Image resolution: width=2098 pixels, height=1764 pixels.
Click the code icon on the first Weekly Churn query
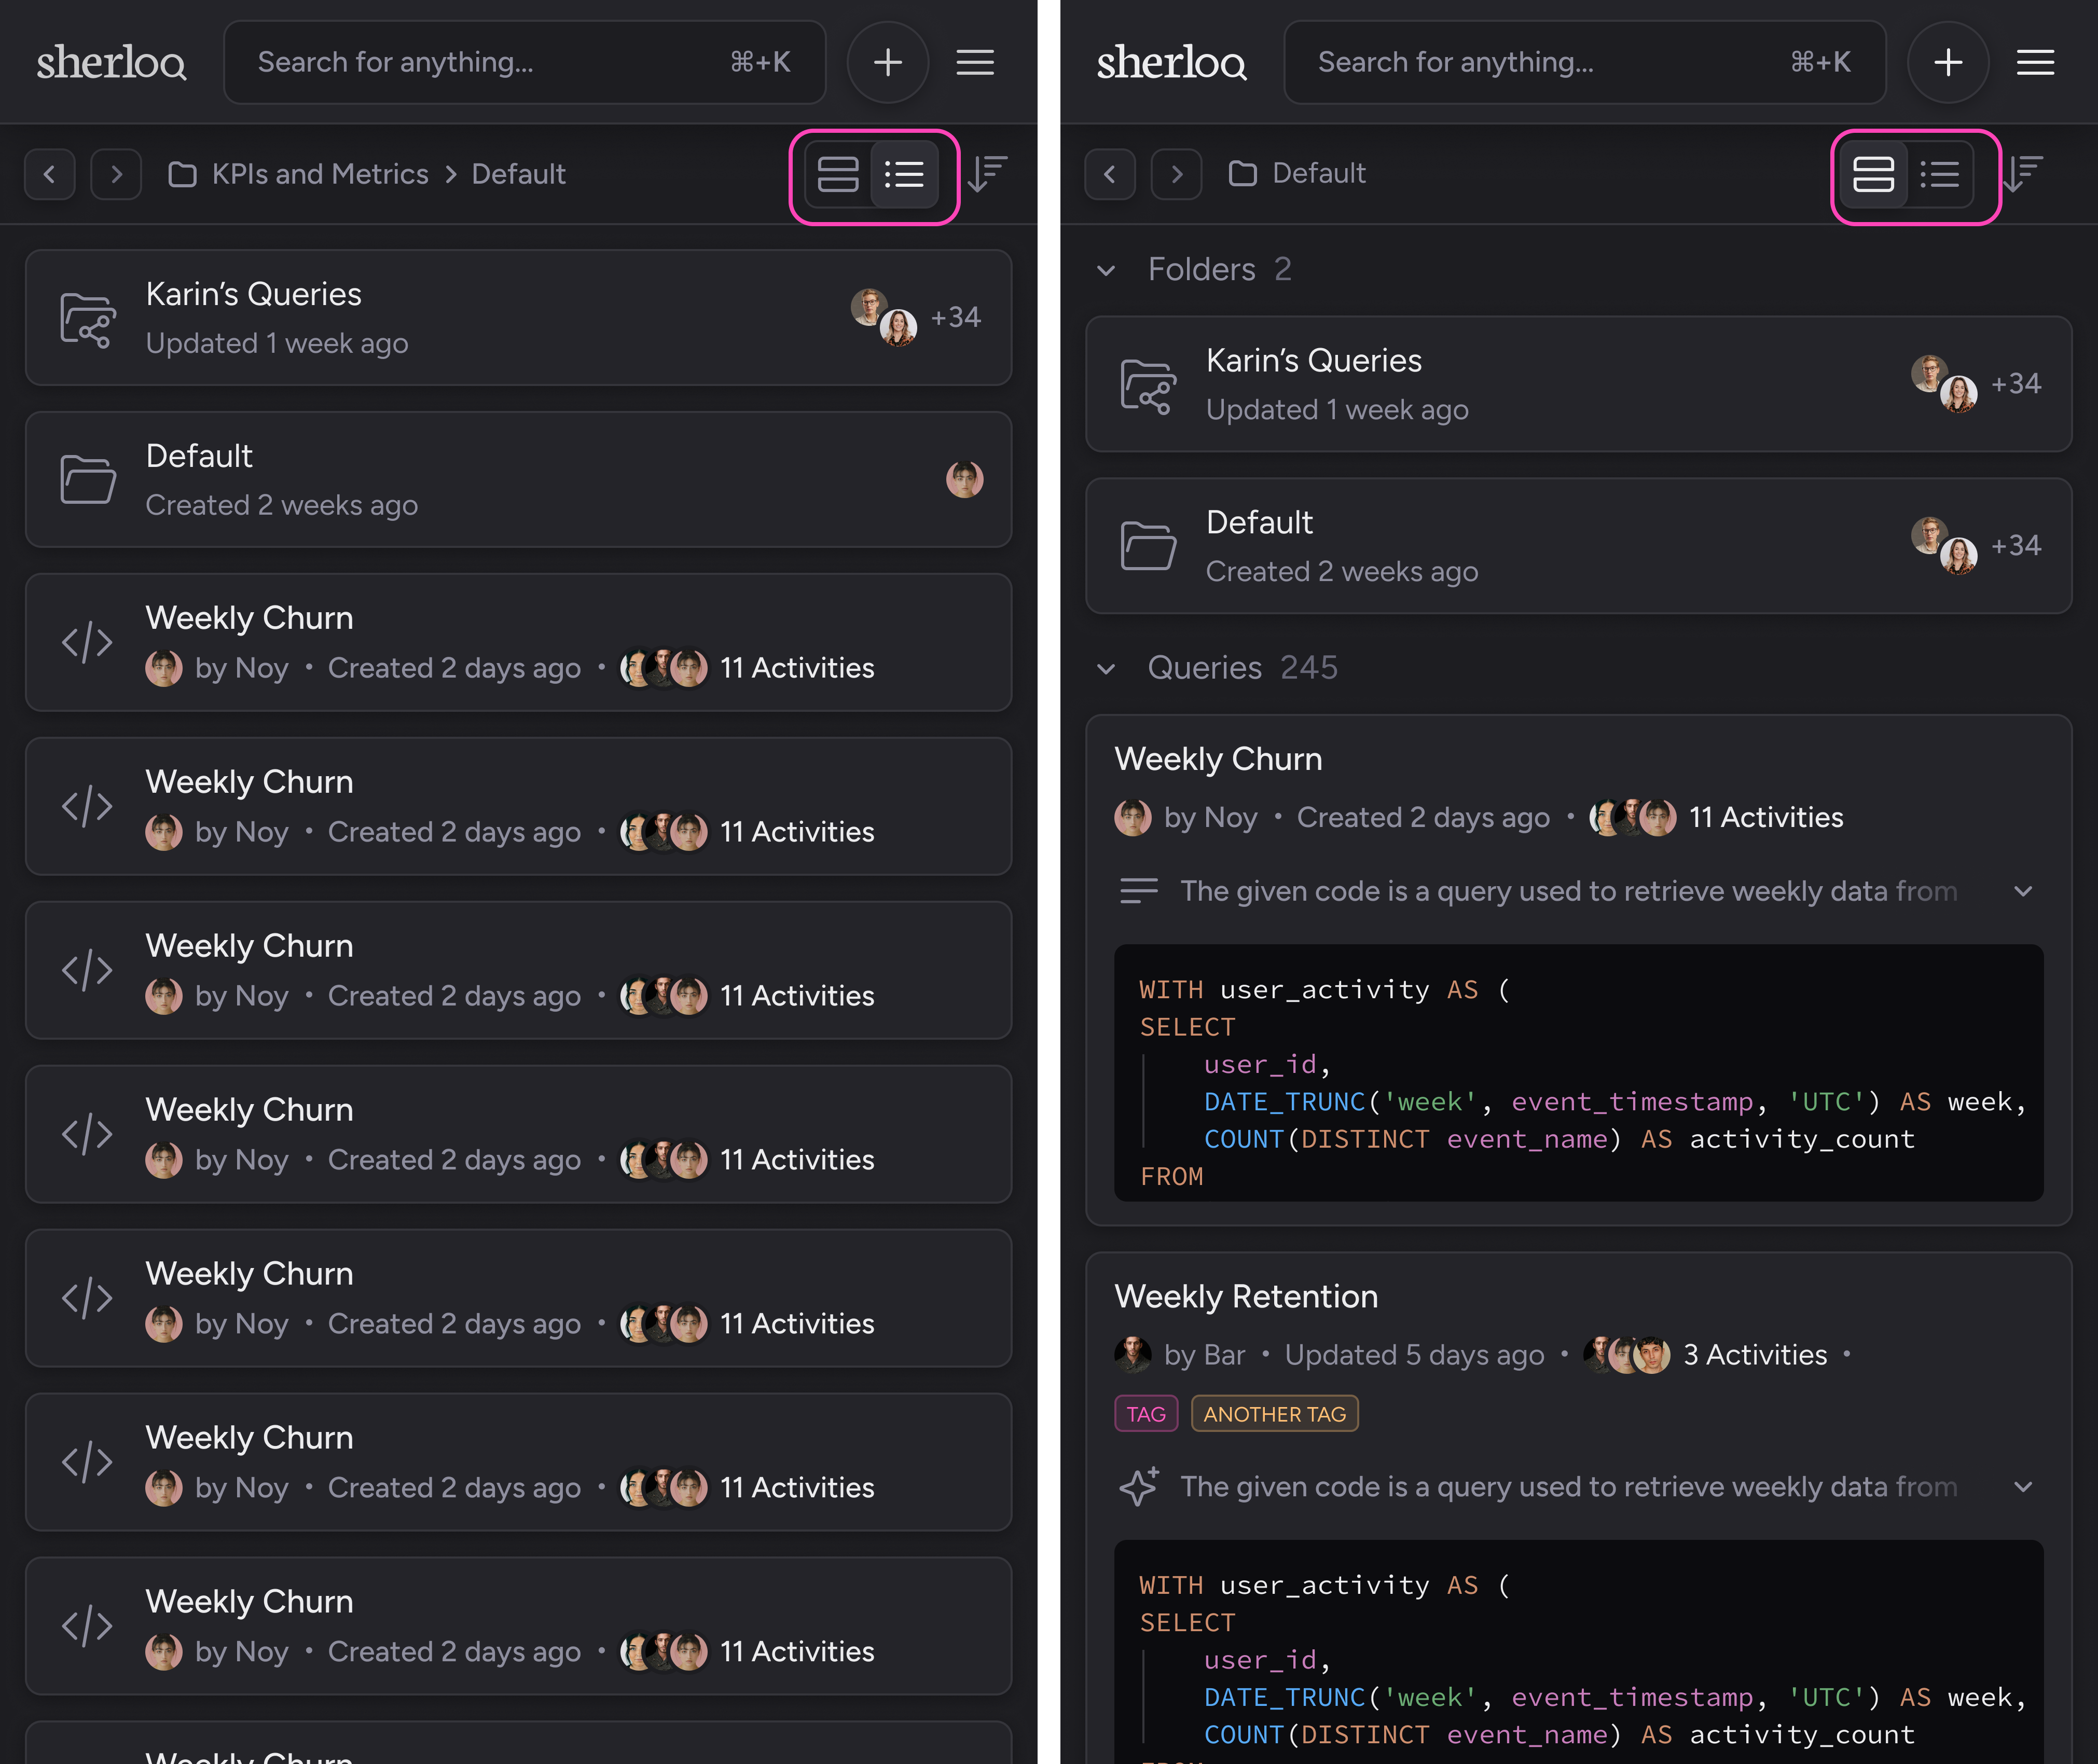pos(88,642)
